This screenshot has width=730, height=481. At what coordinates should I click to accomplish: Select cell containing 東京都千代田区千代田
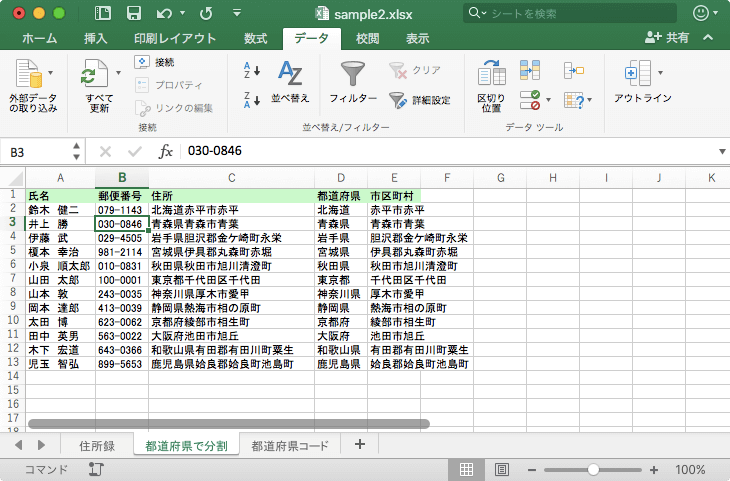(x=231, y=280)
